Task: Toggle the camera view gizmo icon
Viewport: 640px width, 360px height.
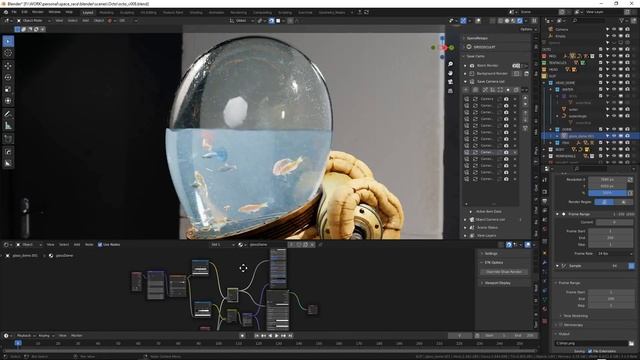Action: click(x=451, y=82)
